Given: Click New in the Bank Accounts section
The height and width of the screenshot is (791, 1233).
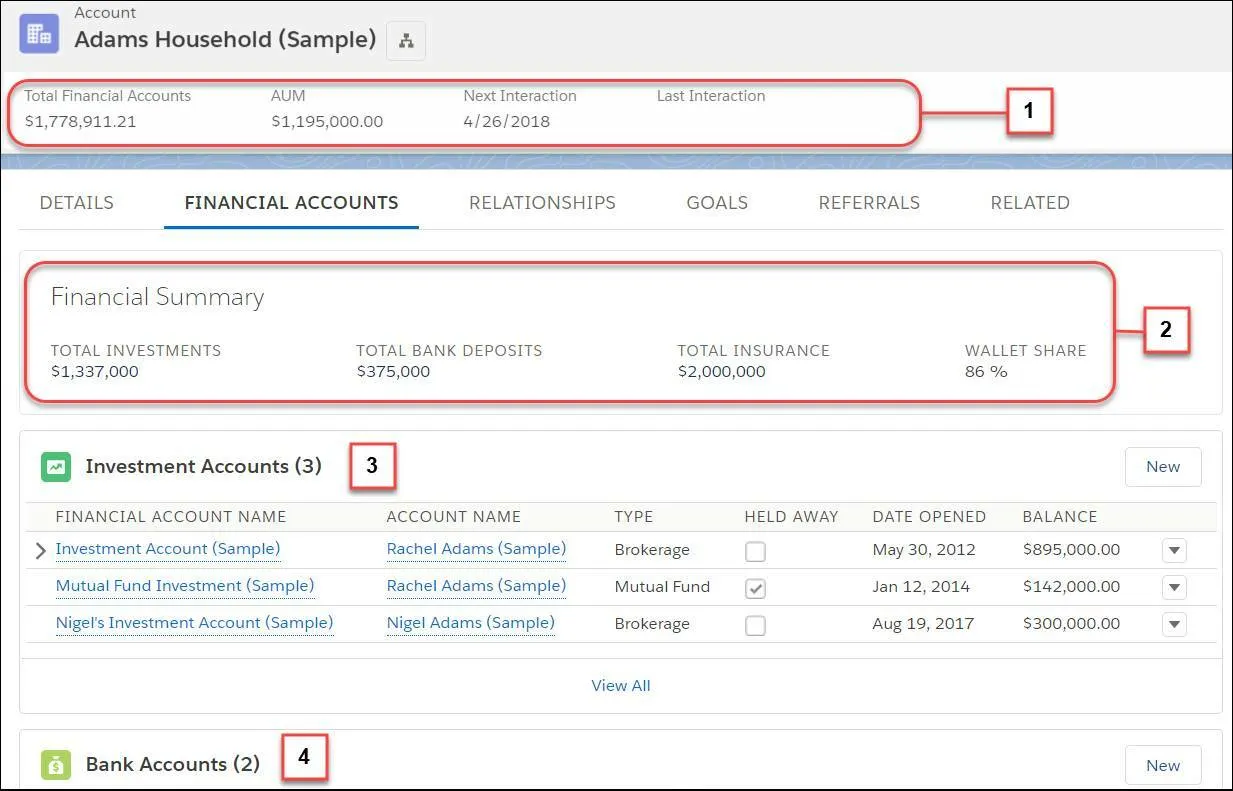Looking at the screenshot, I should tap(1162, 764).
